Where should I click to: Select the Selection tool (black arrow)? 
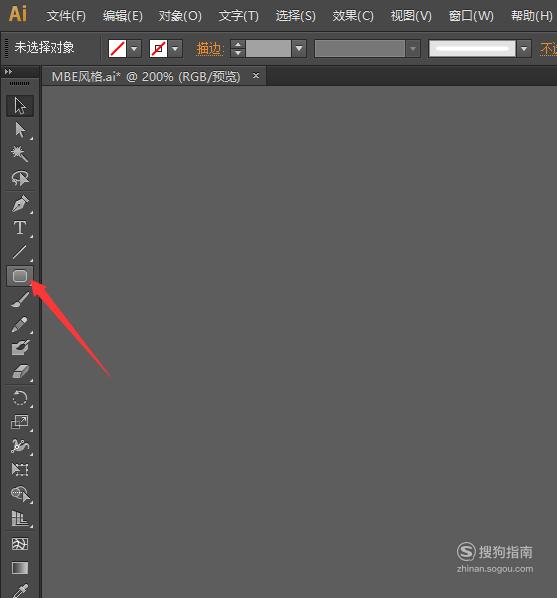(20, 106)
